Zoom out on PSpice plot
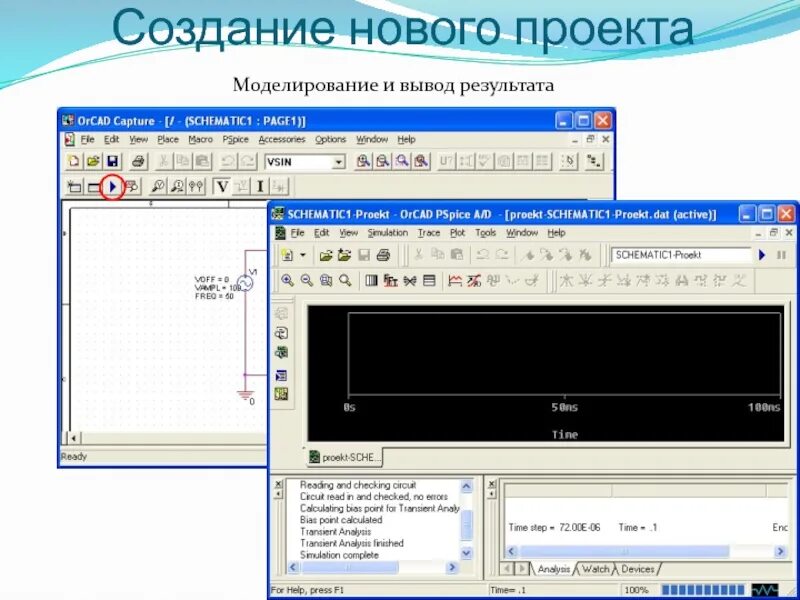This screenshot has width=800, height=600. coord(307,280)
